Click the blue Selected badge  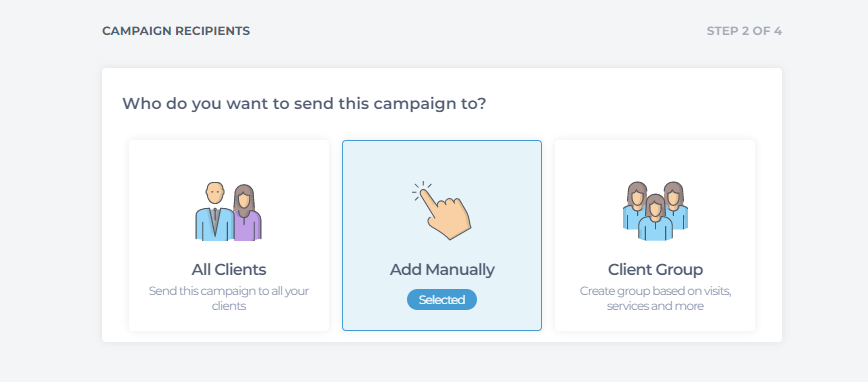click(442, 300)
